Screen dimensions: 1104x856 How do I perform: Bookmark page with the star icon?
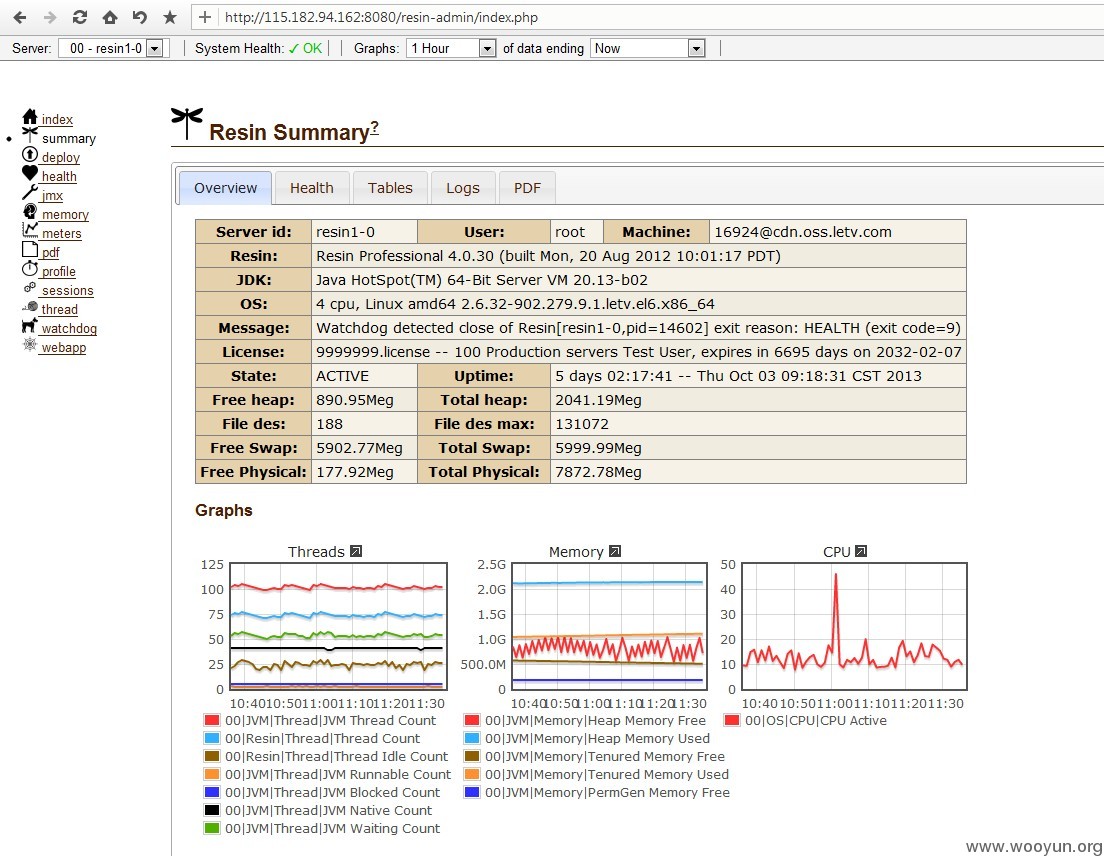[170, 18]
